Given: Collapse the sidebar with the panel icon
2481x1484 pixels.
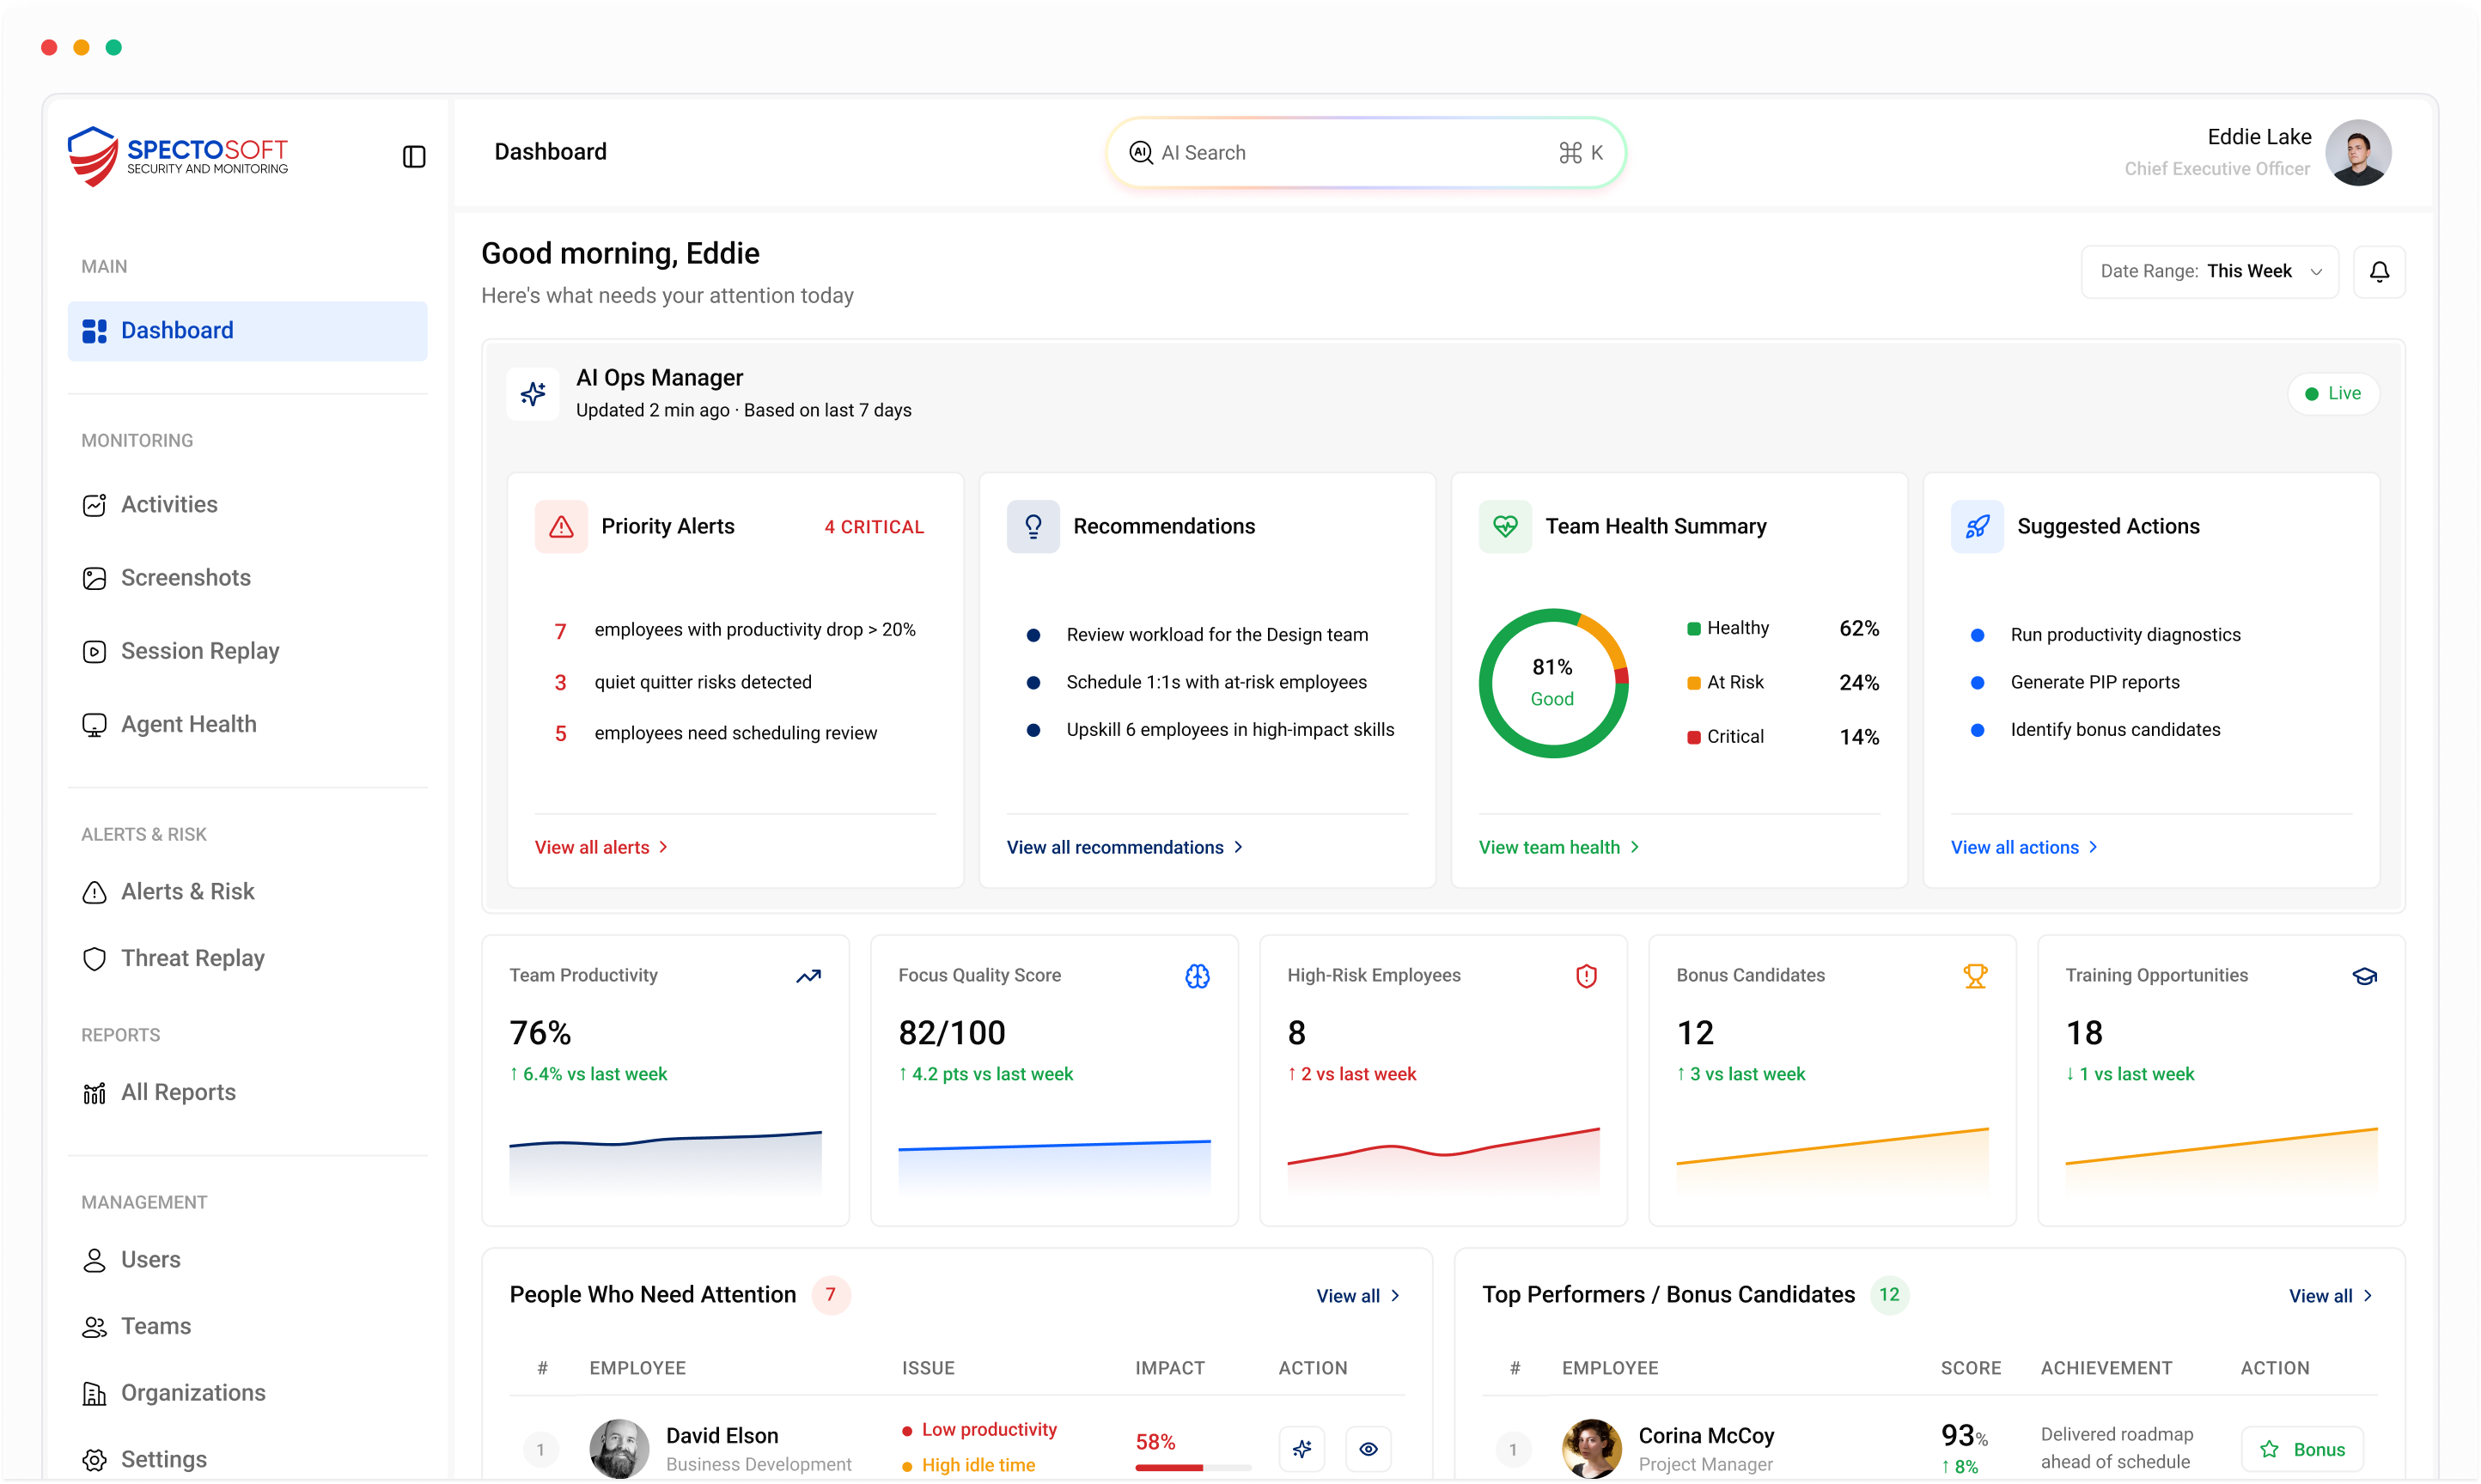Looking at the screenshot, I should click(x=414, y=156).
